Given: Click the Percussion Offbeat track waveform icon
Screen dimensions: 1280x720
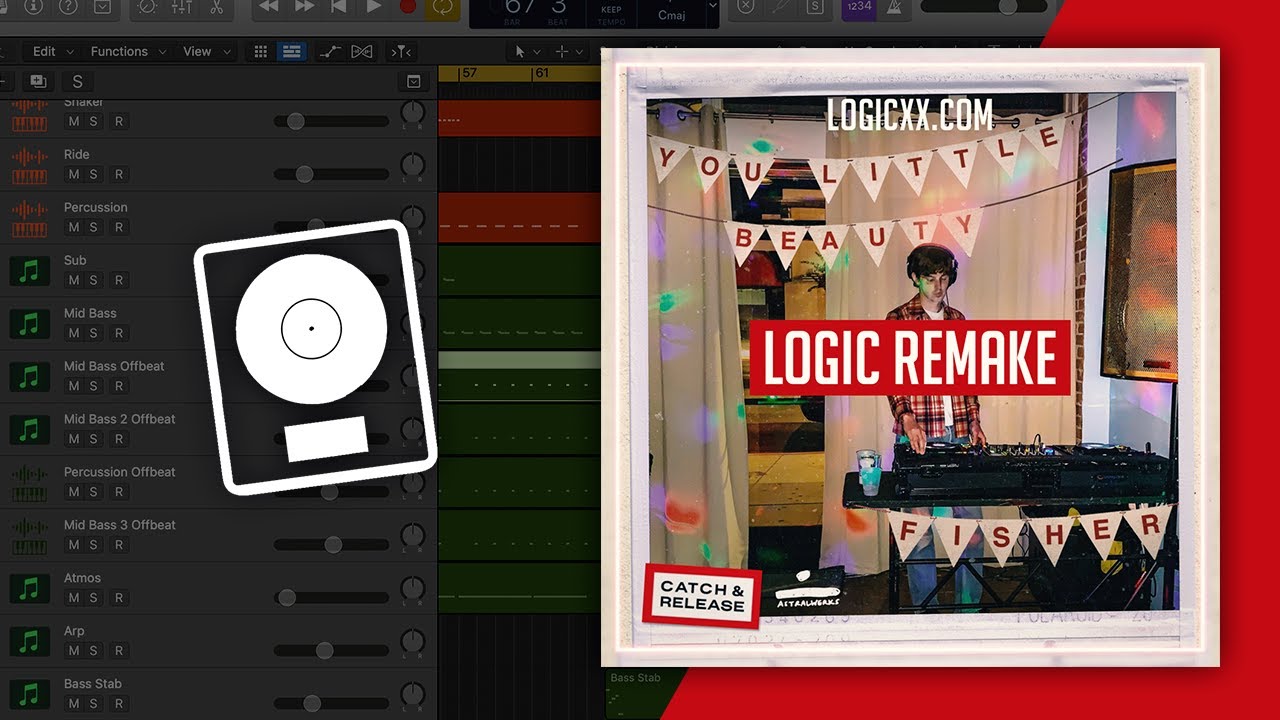Looking at the screenshot, I should point(29,483).
